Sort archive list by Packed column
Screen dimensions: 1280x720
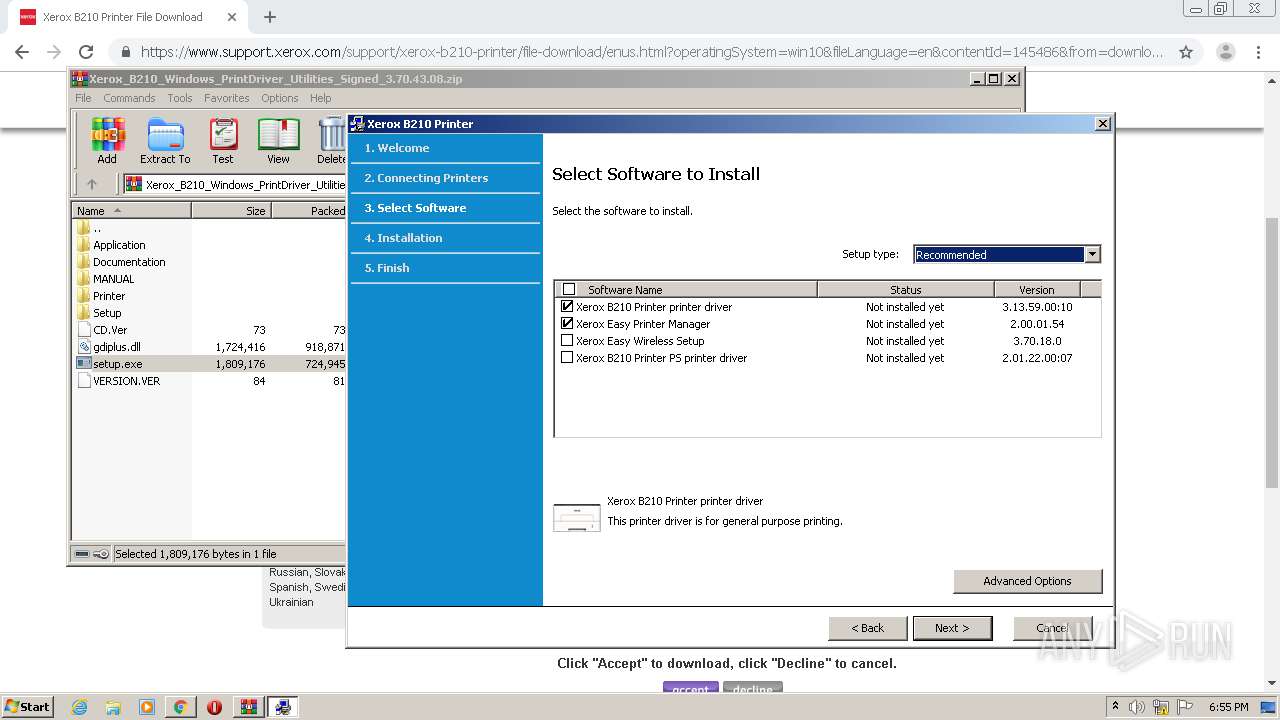309,211
